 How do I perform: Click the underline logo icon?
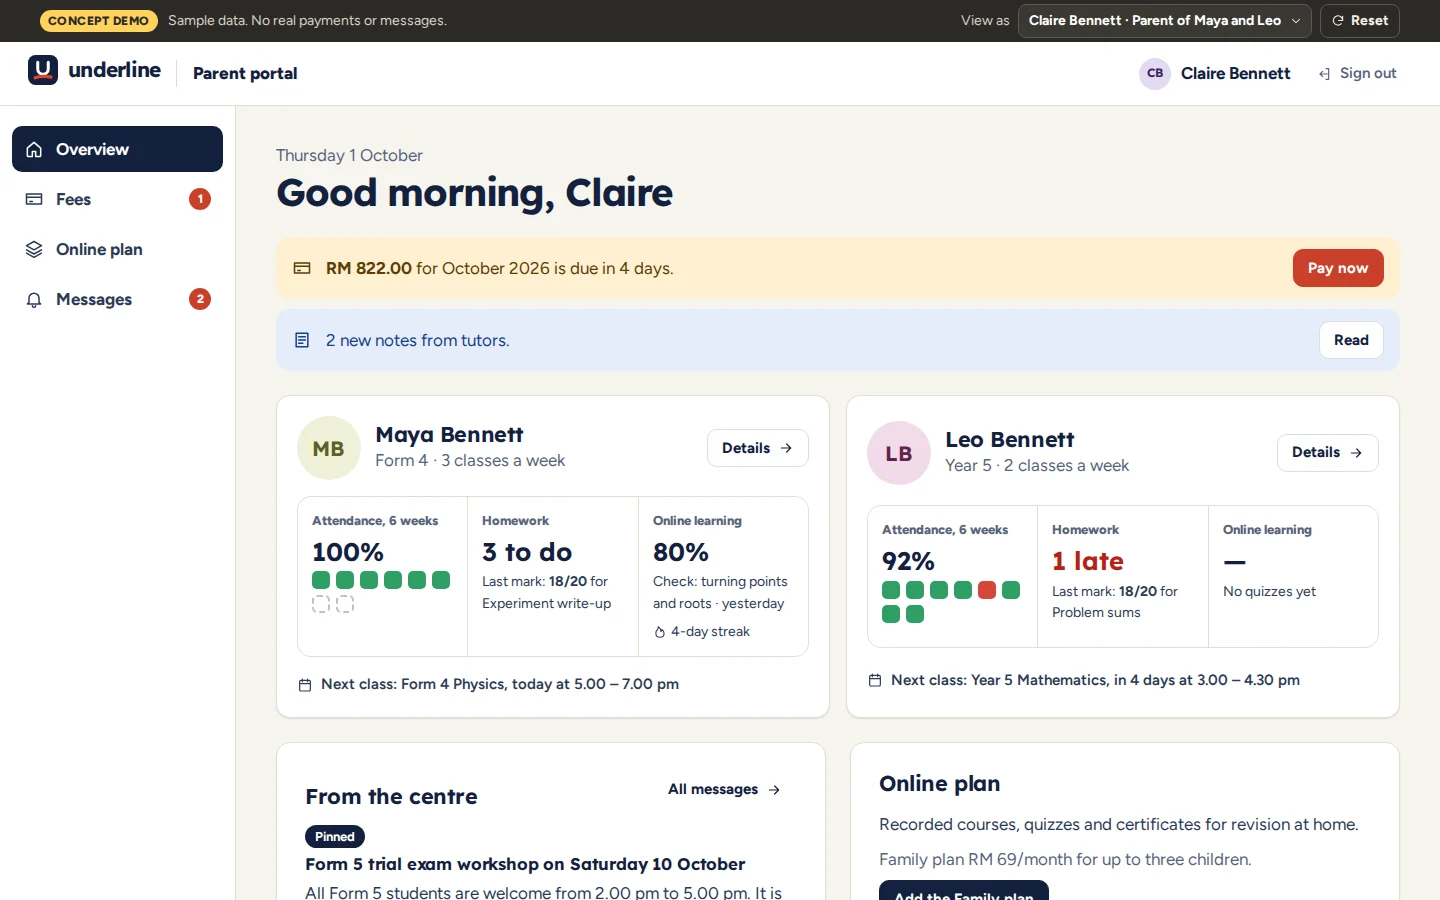(43, 70)
